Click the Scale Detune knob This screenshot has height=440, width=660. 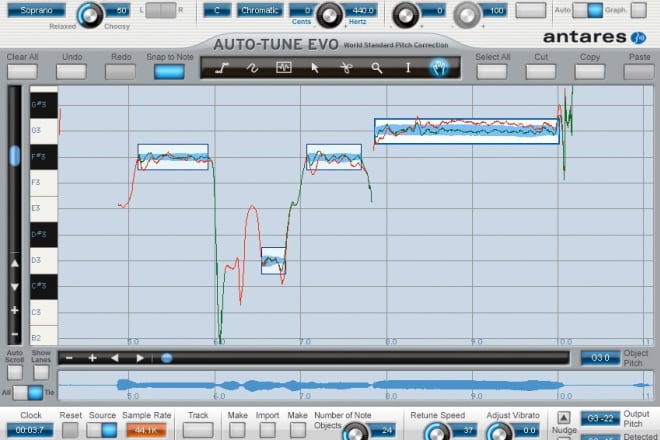coord(329,15)
